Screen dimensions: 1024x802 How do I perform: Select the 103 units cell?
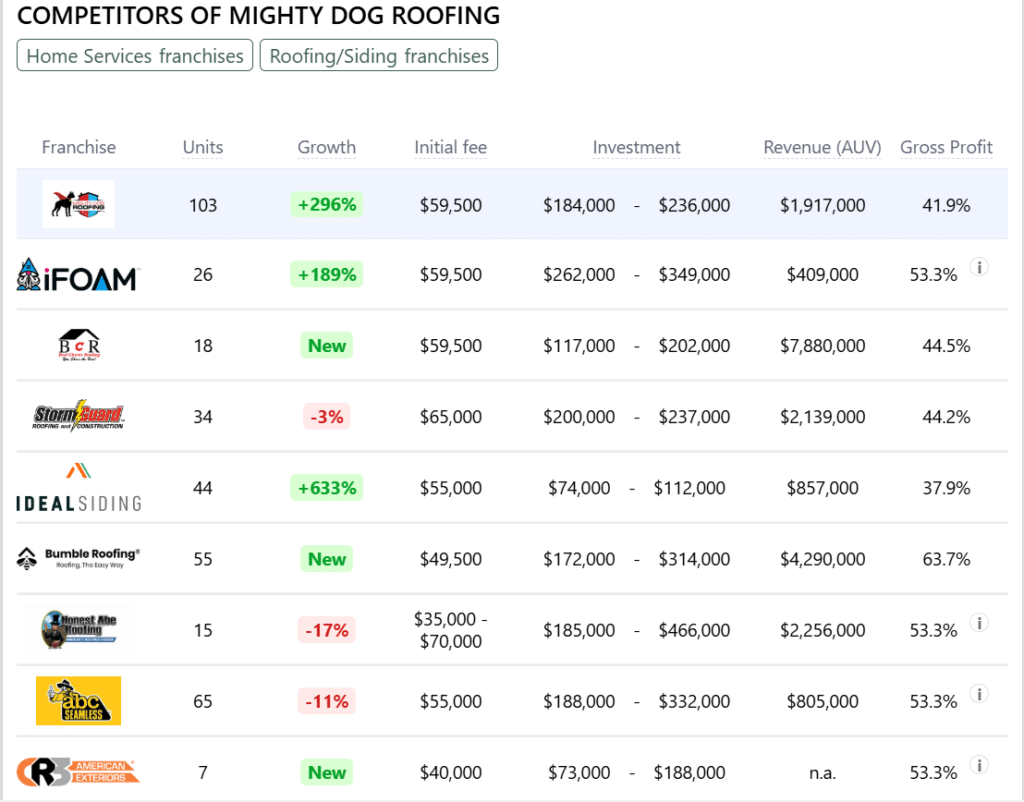click(202, 205)
